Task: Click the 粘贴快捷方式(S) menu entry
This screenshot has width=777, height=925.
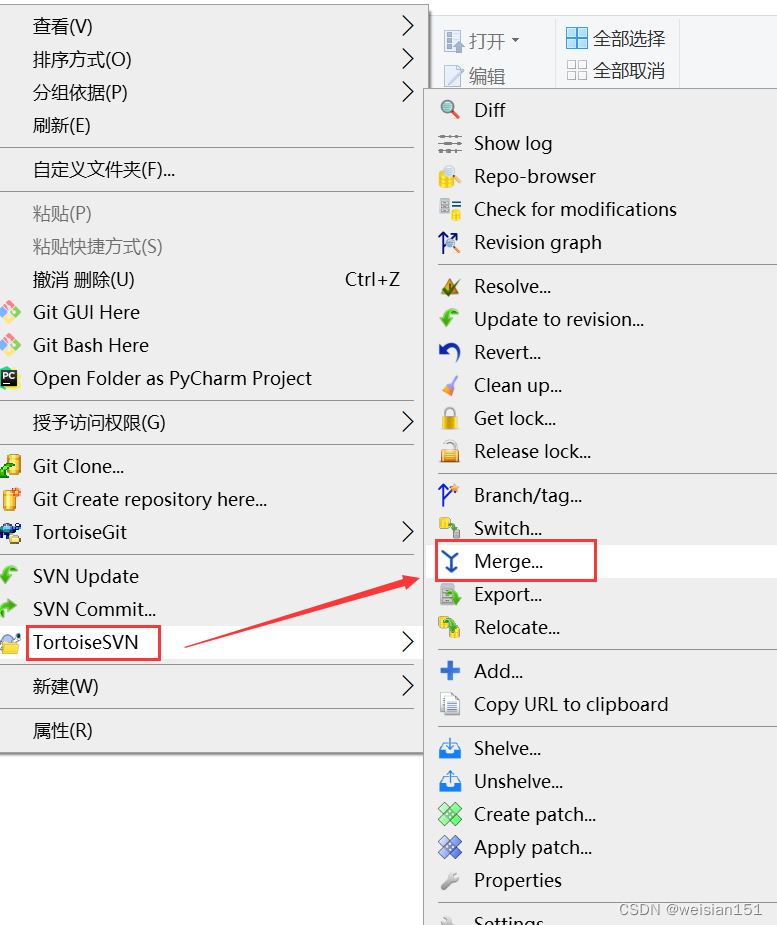Action: coord(207,247)
